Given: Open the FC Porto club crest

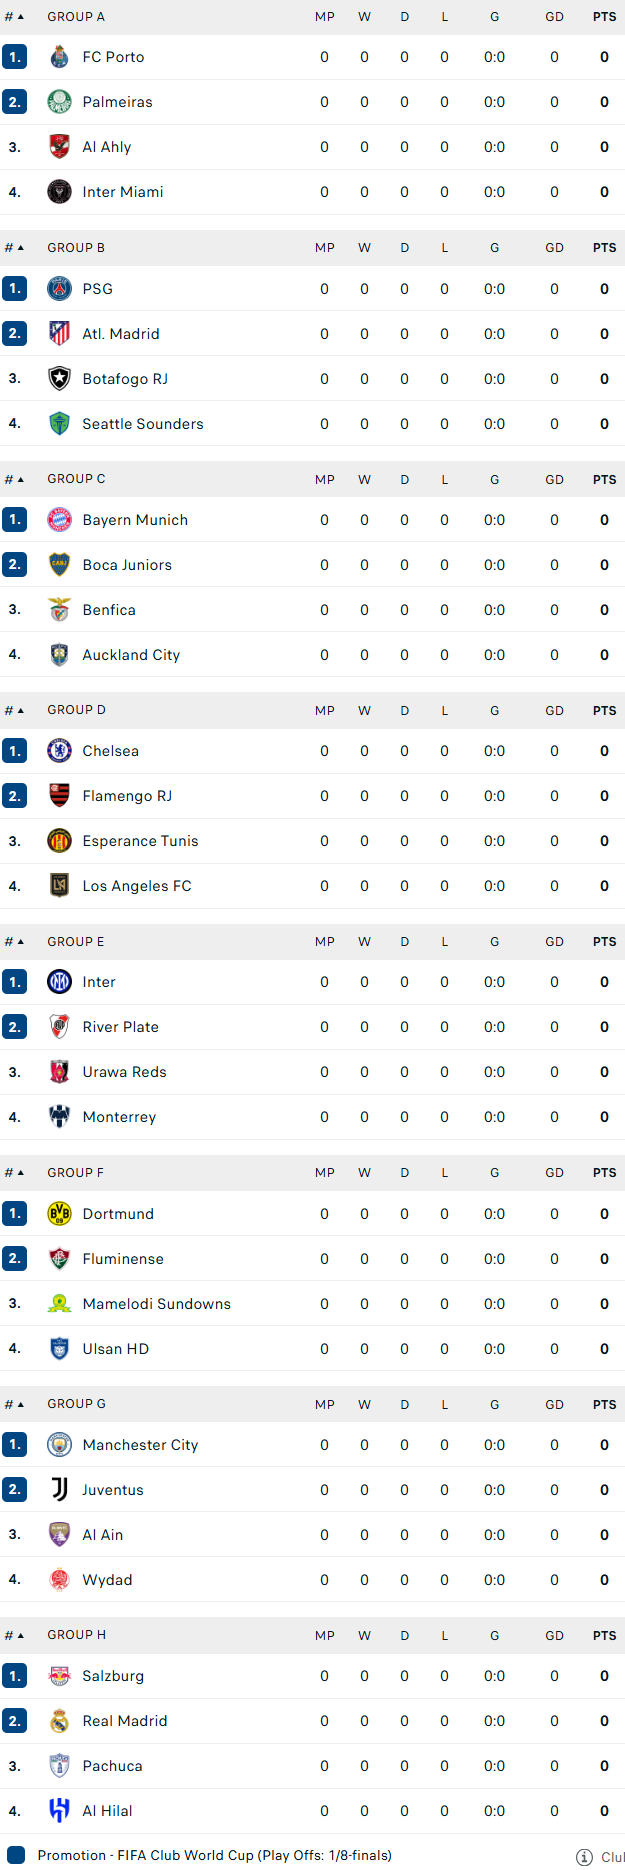Looking at the screenshot, I should click(59, 57).
